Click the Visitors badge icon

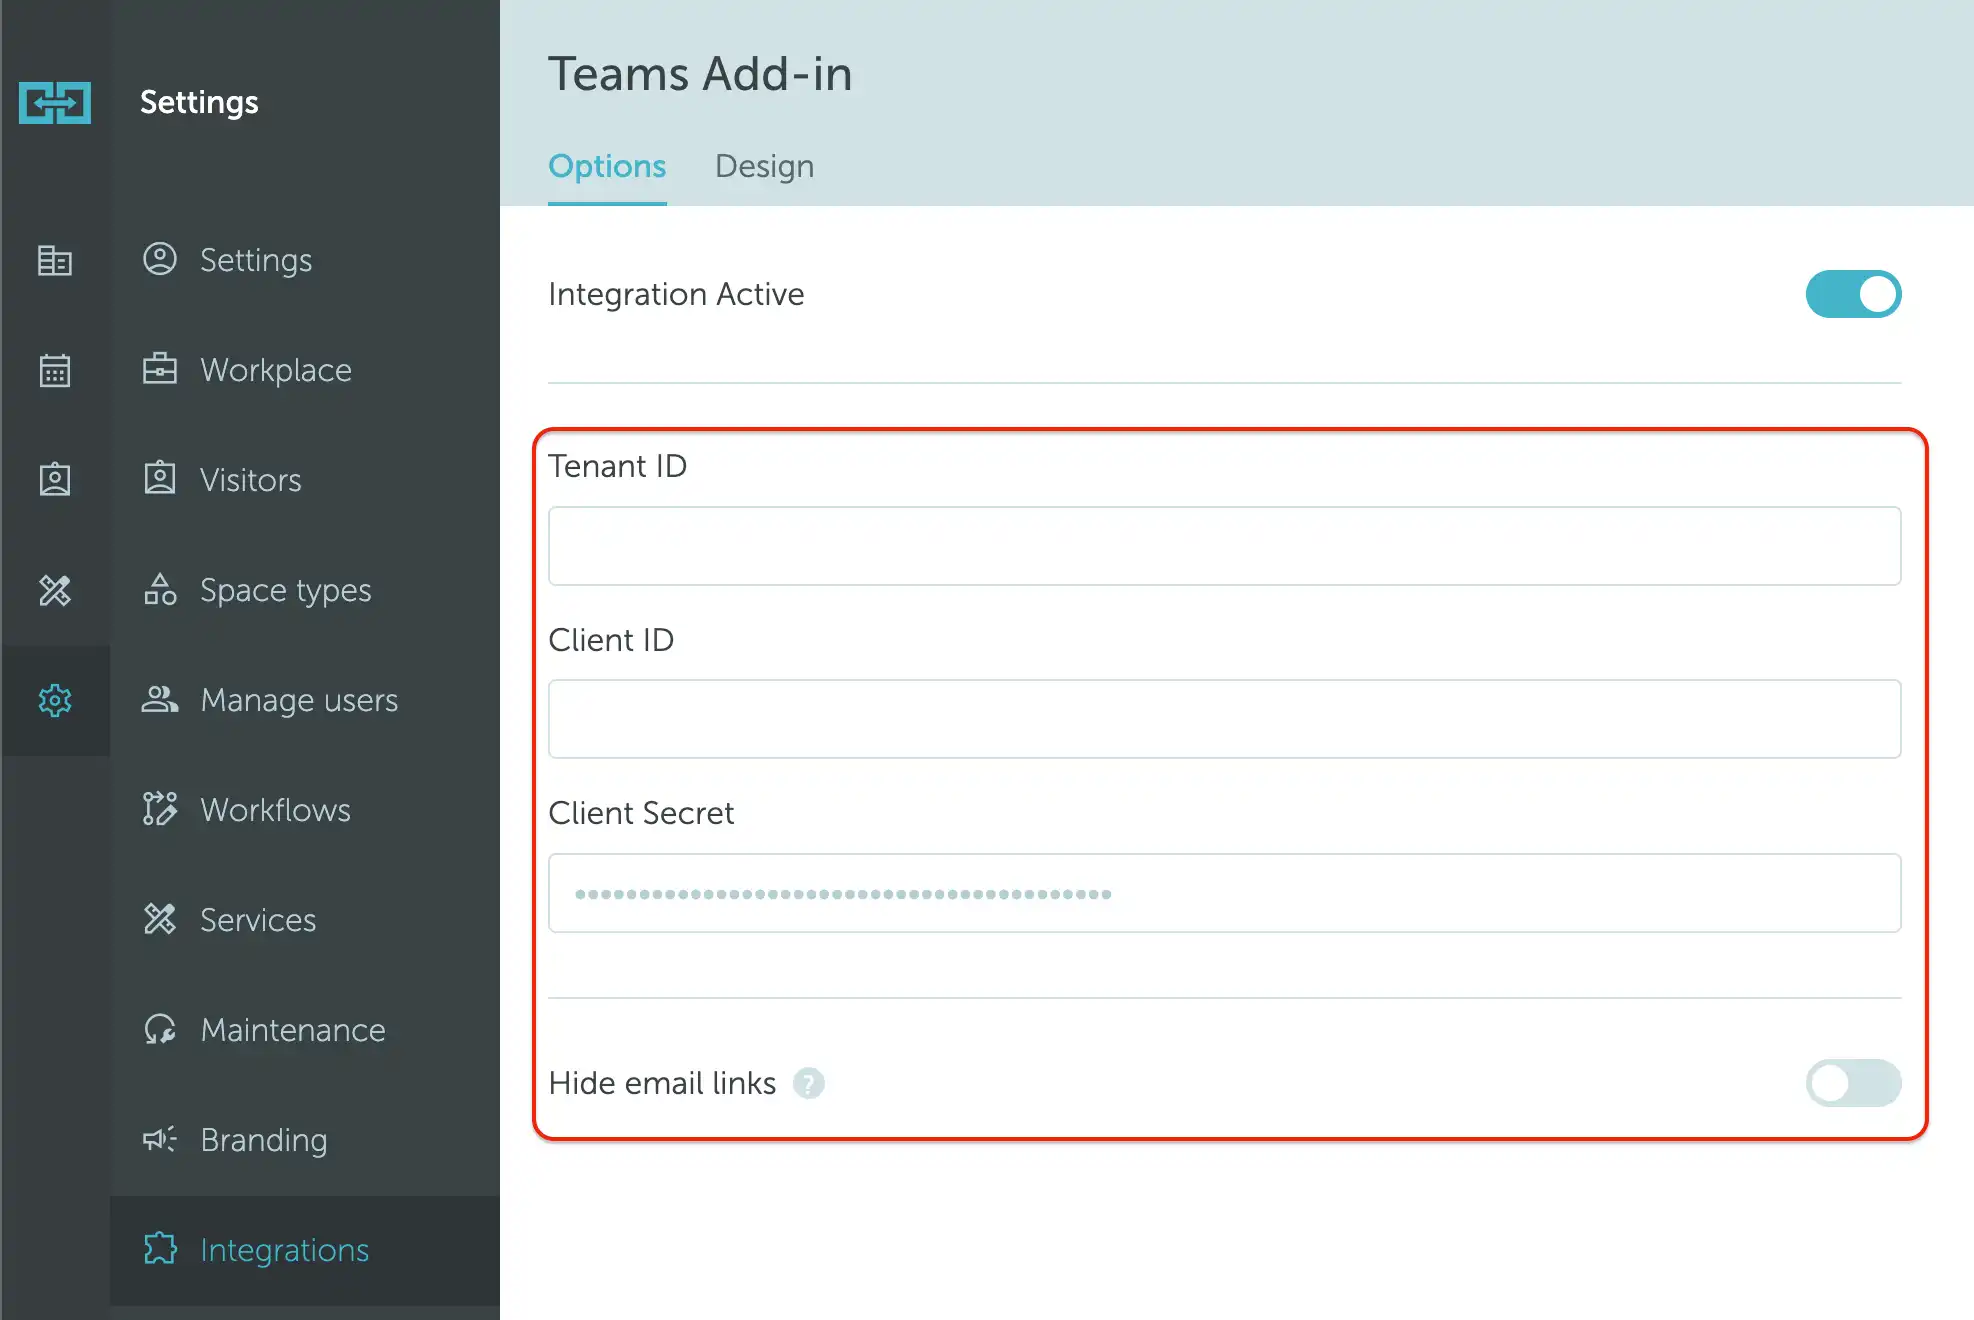coord(160,478)
